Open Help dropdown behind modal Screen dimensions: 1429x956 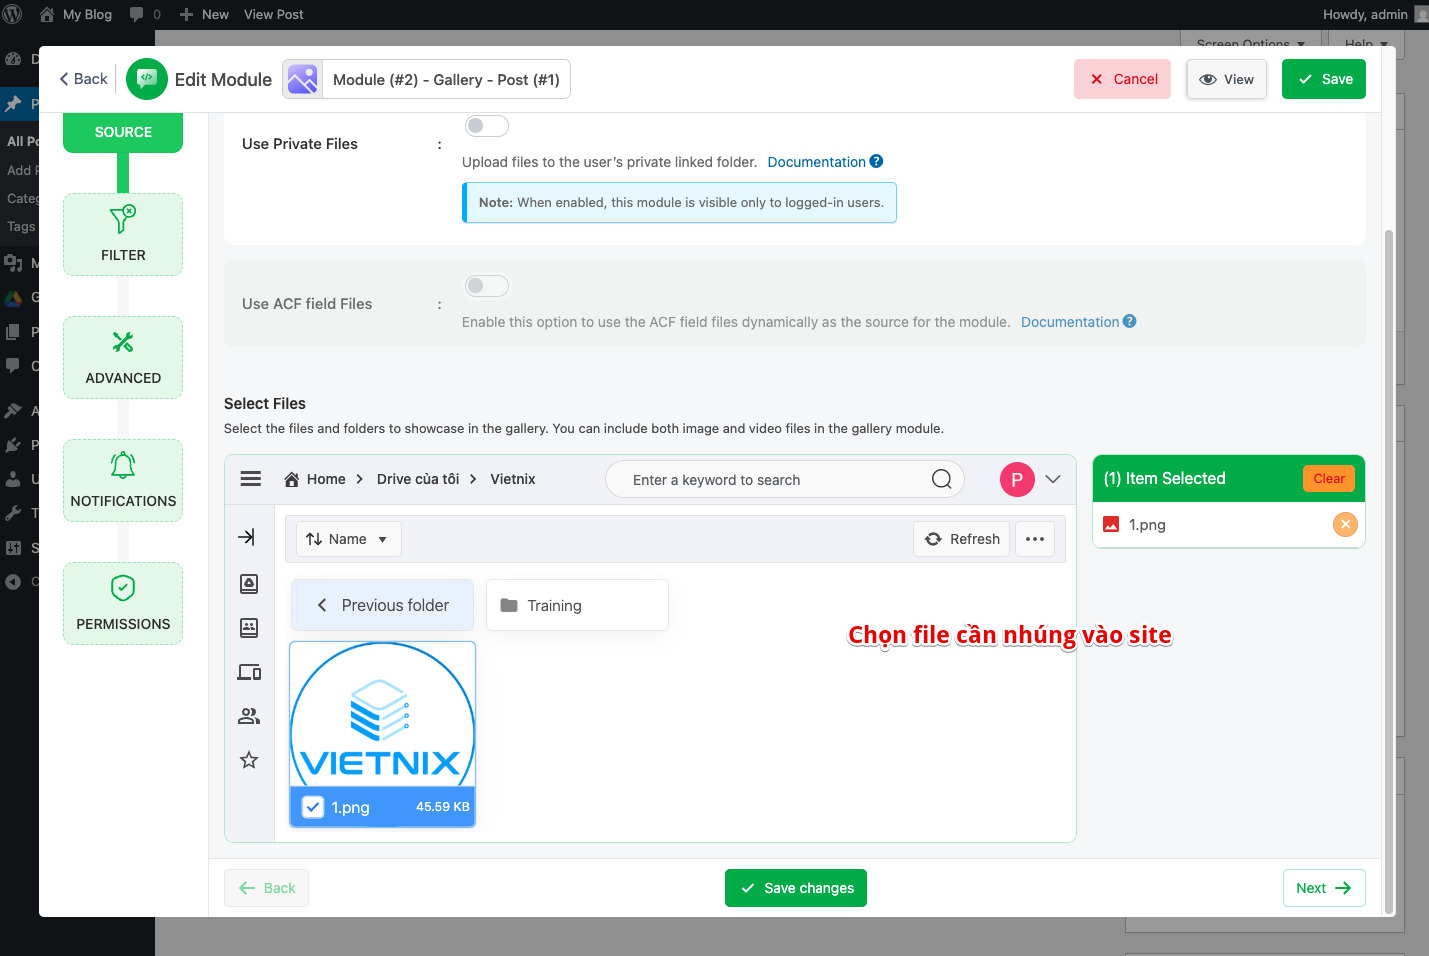point(1367,43)
